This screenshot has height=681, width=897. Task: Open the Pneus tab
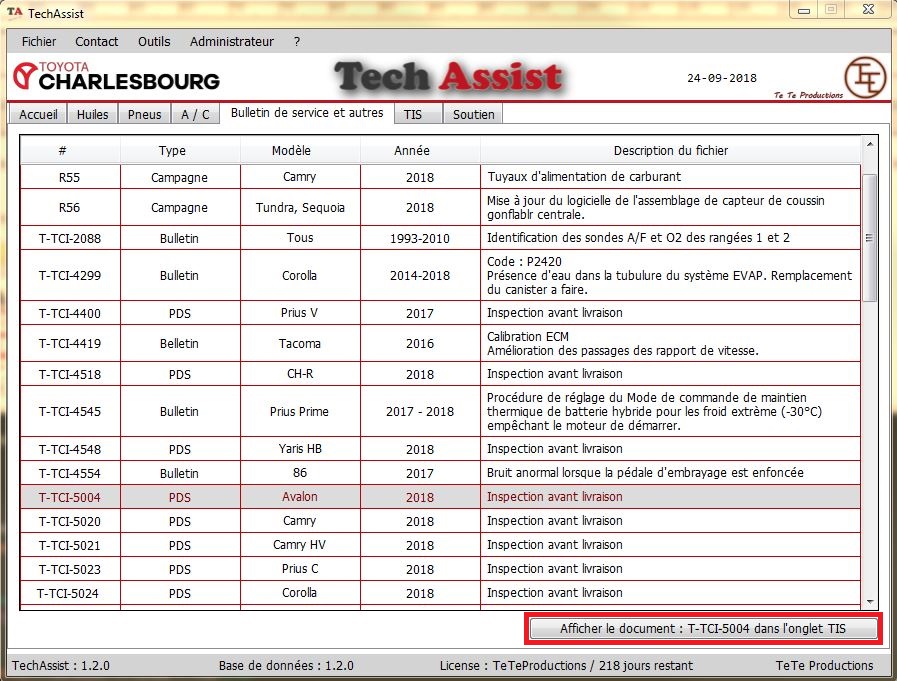tap(145, 115)
